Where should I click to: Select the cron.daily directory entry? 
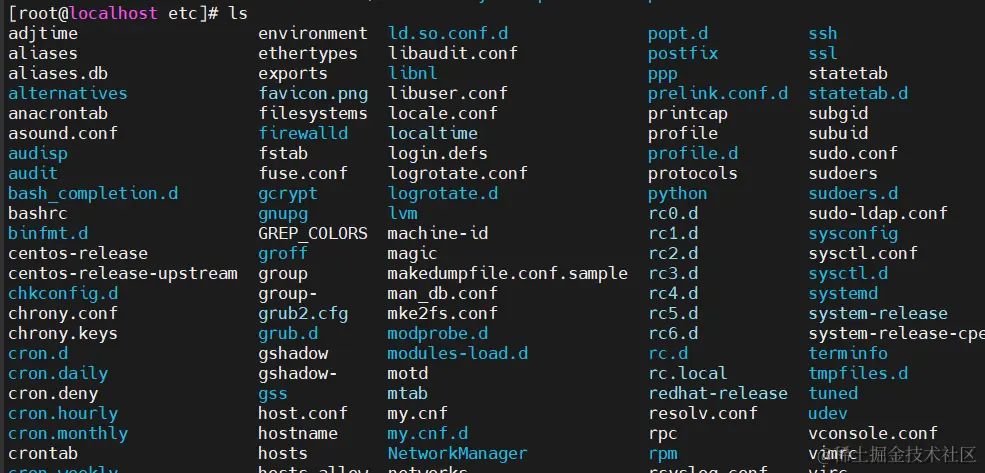point(57,373)
